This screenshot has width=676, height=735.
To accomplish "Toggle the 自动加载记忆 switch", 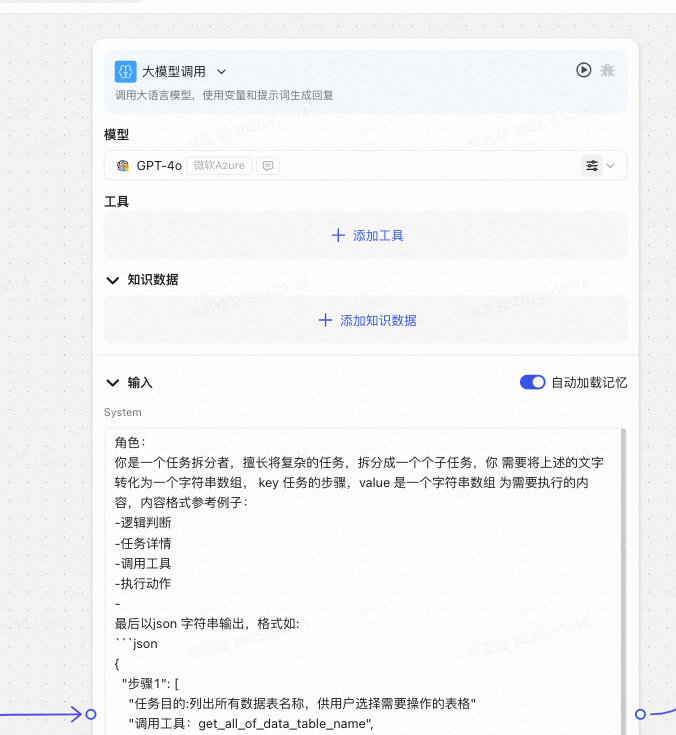I will [x=533, y=382].
